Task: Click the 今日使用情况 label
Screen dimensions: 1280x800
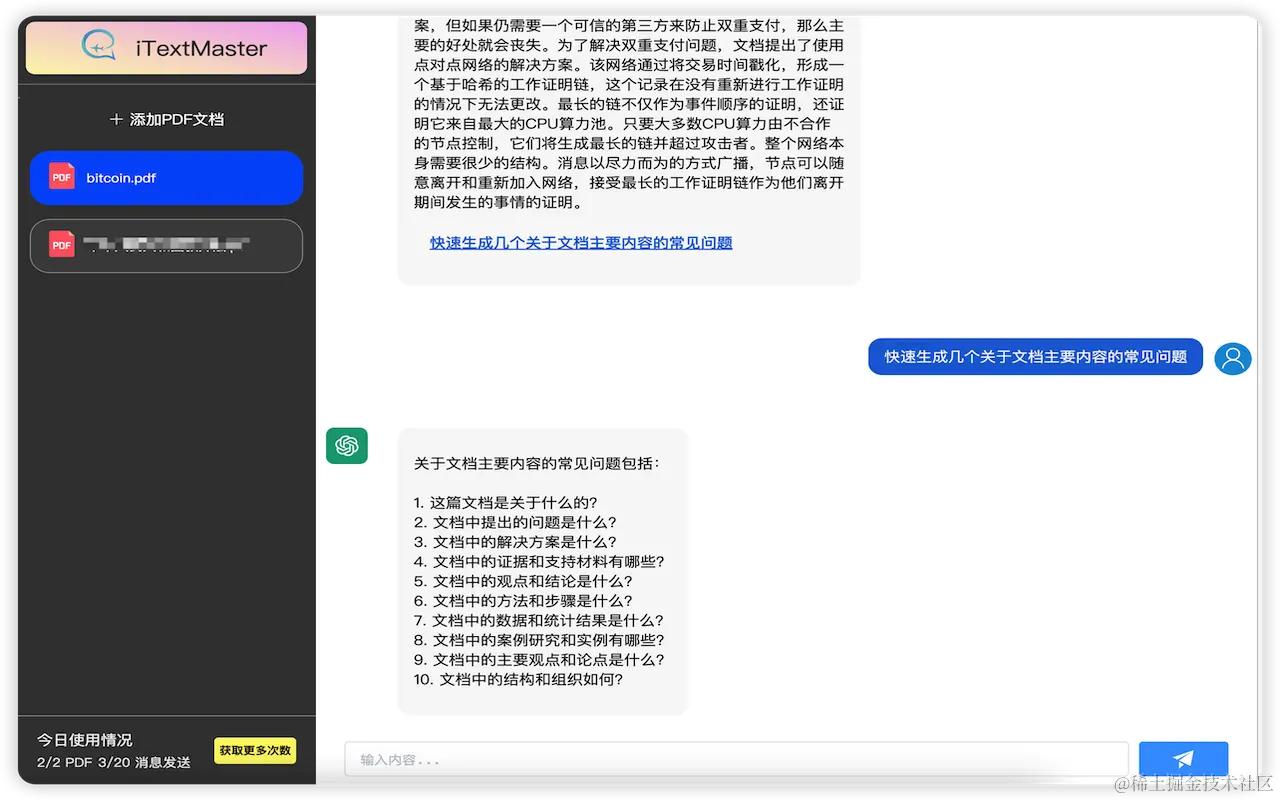Action: click(85, 740)
